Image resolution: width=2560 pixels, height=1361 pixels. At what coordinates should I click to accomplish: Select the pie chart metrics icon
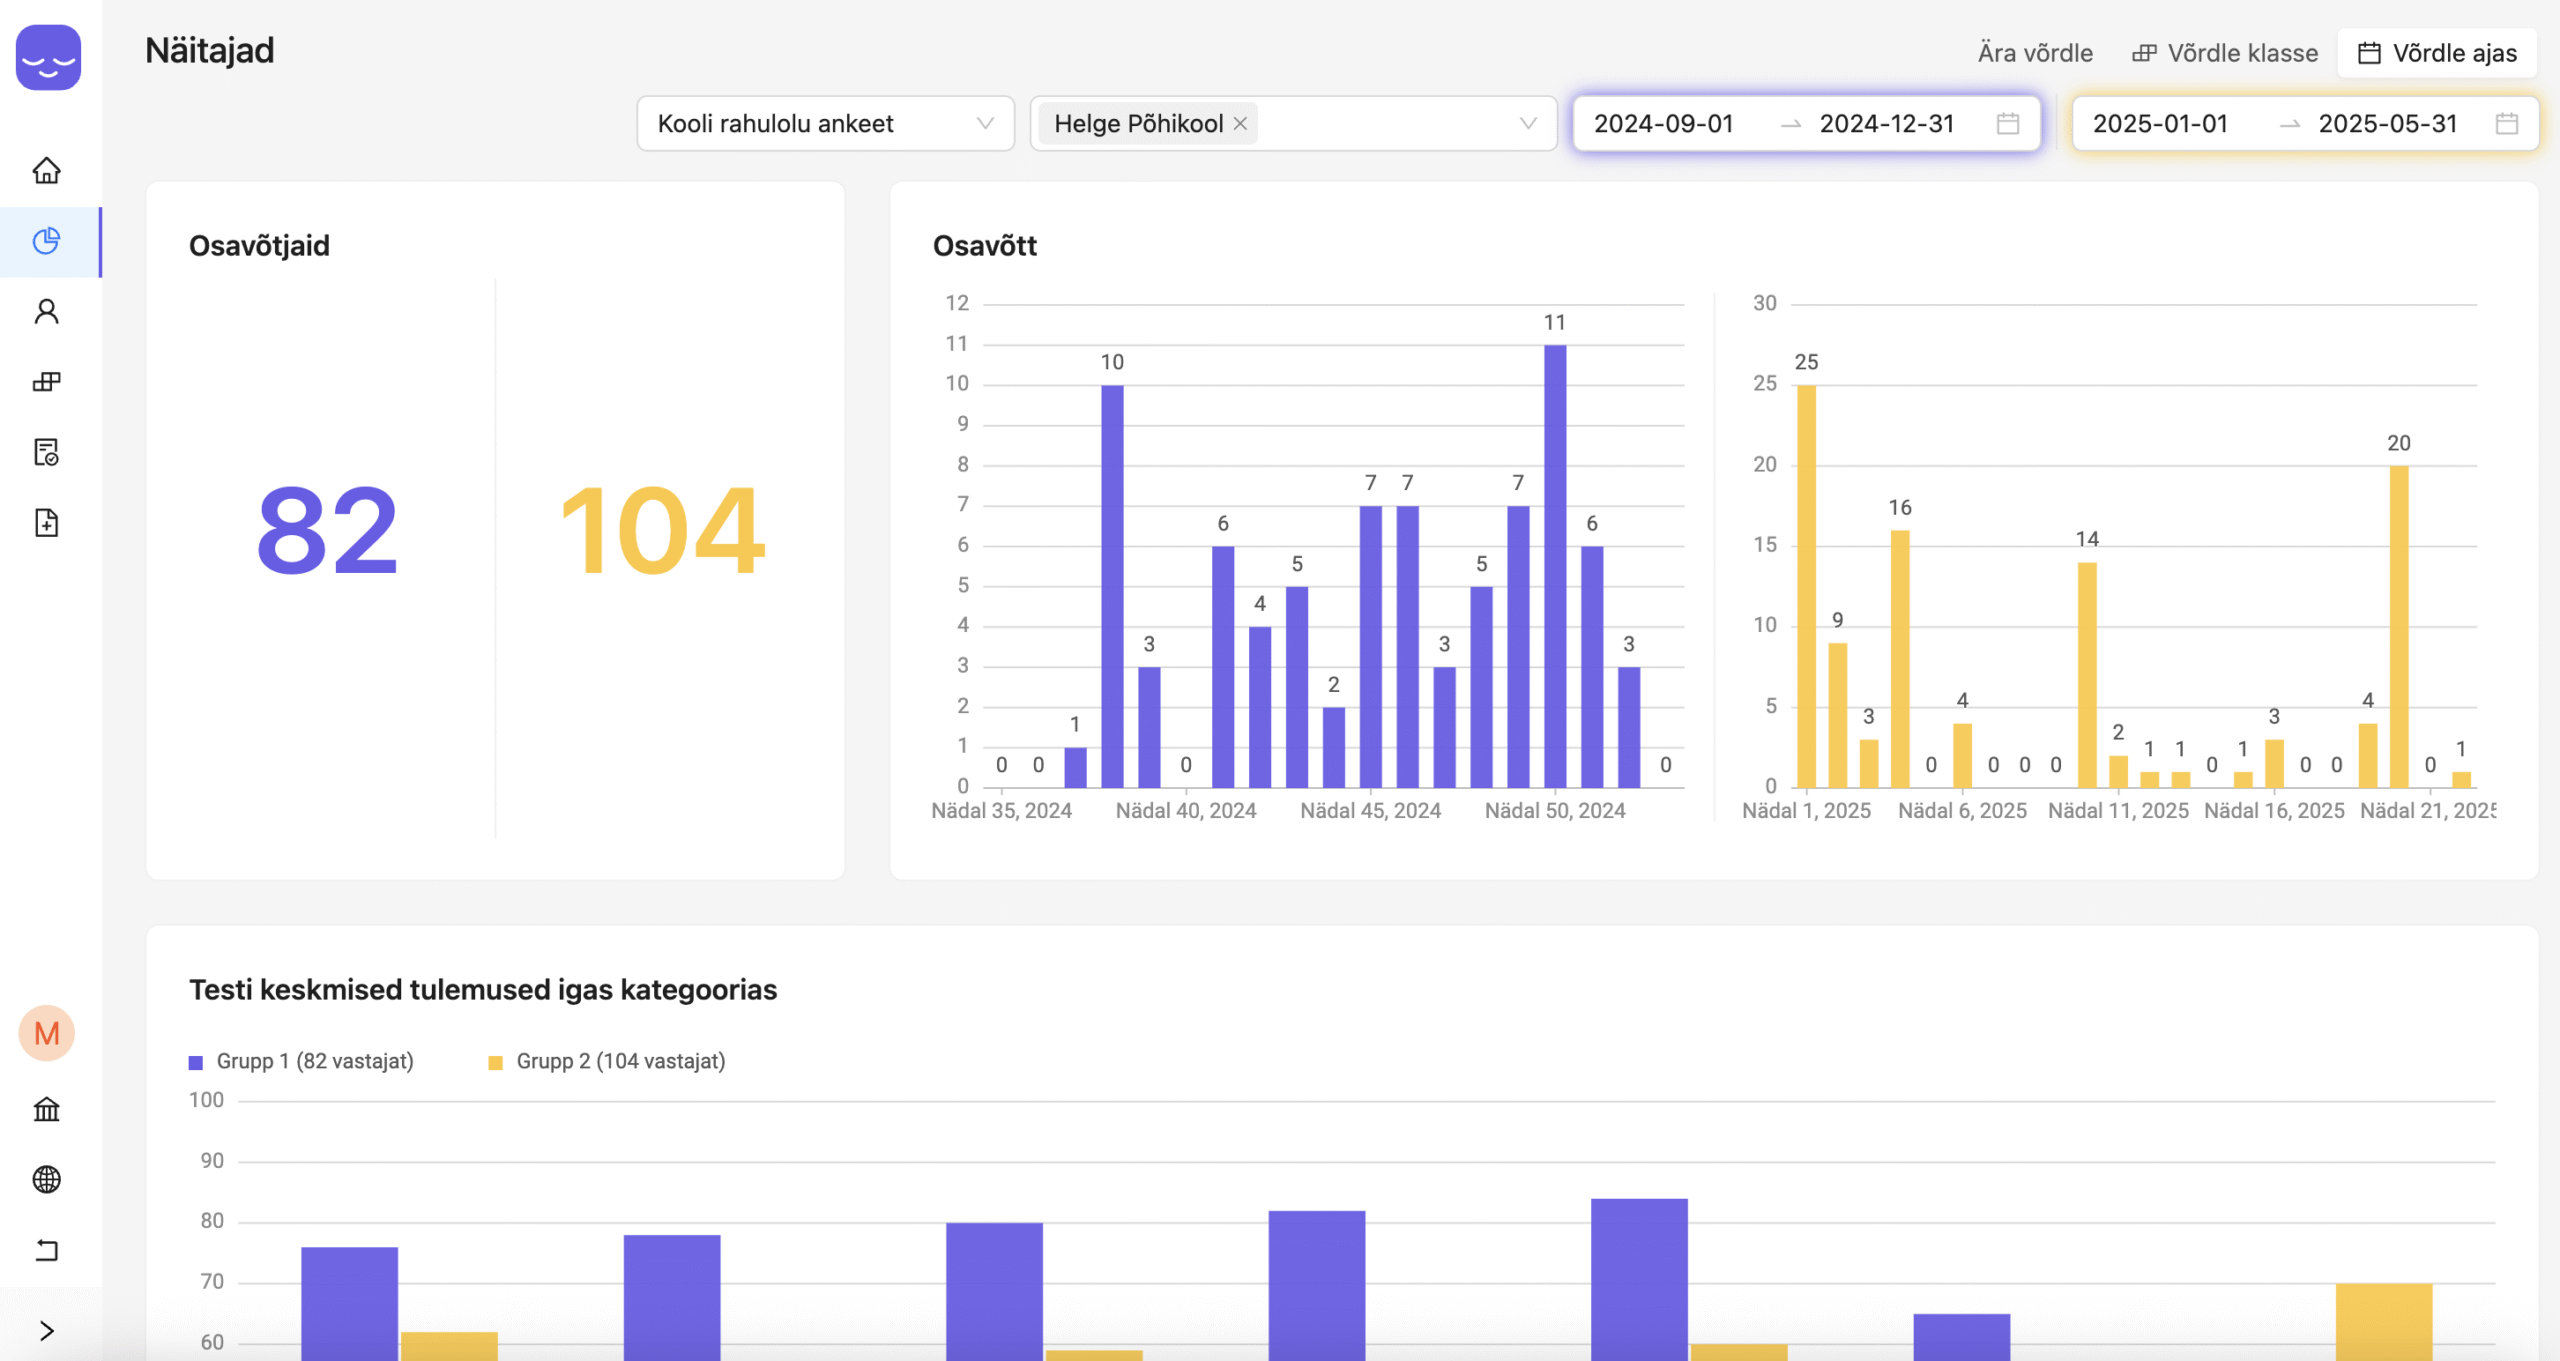click(x=47, y=241)
